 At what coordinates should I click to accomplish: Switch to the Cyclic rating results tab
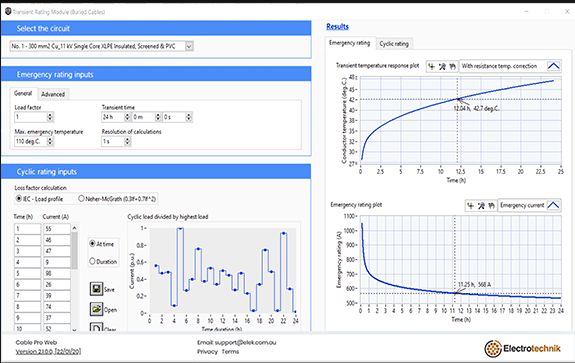tap(394, 44)
